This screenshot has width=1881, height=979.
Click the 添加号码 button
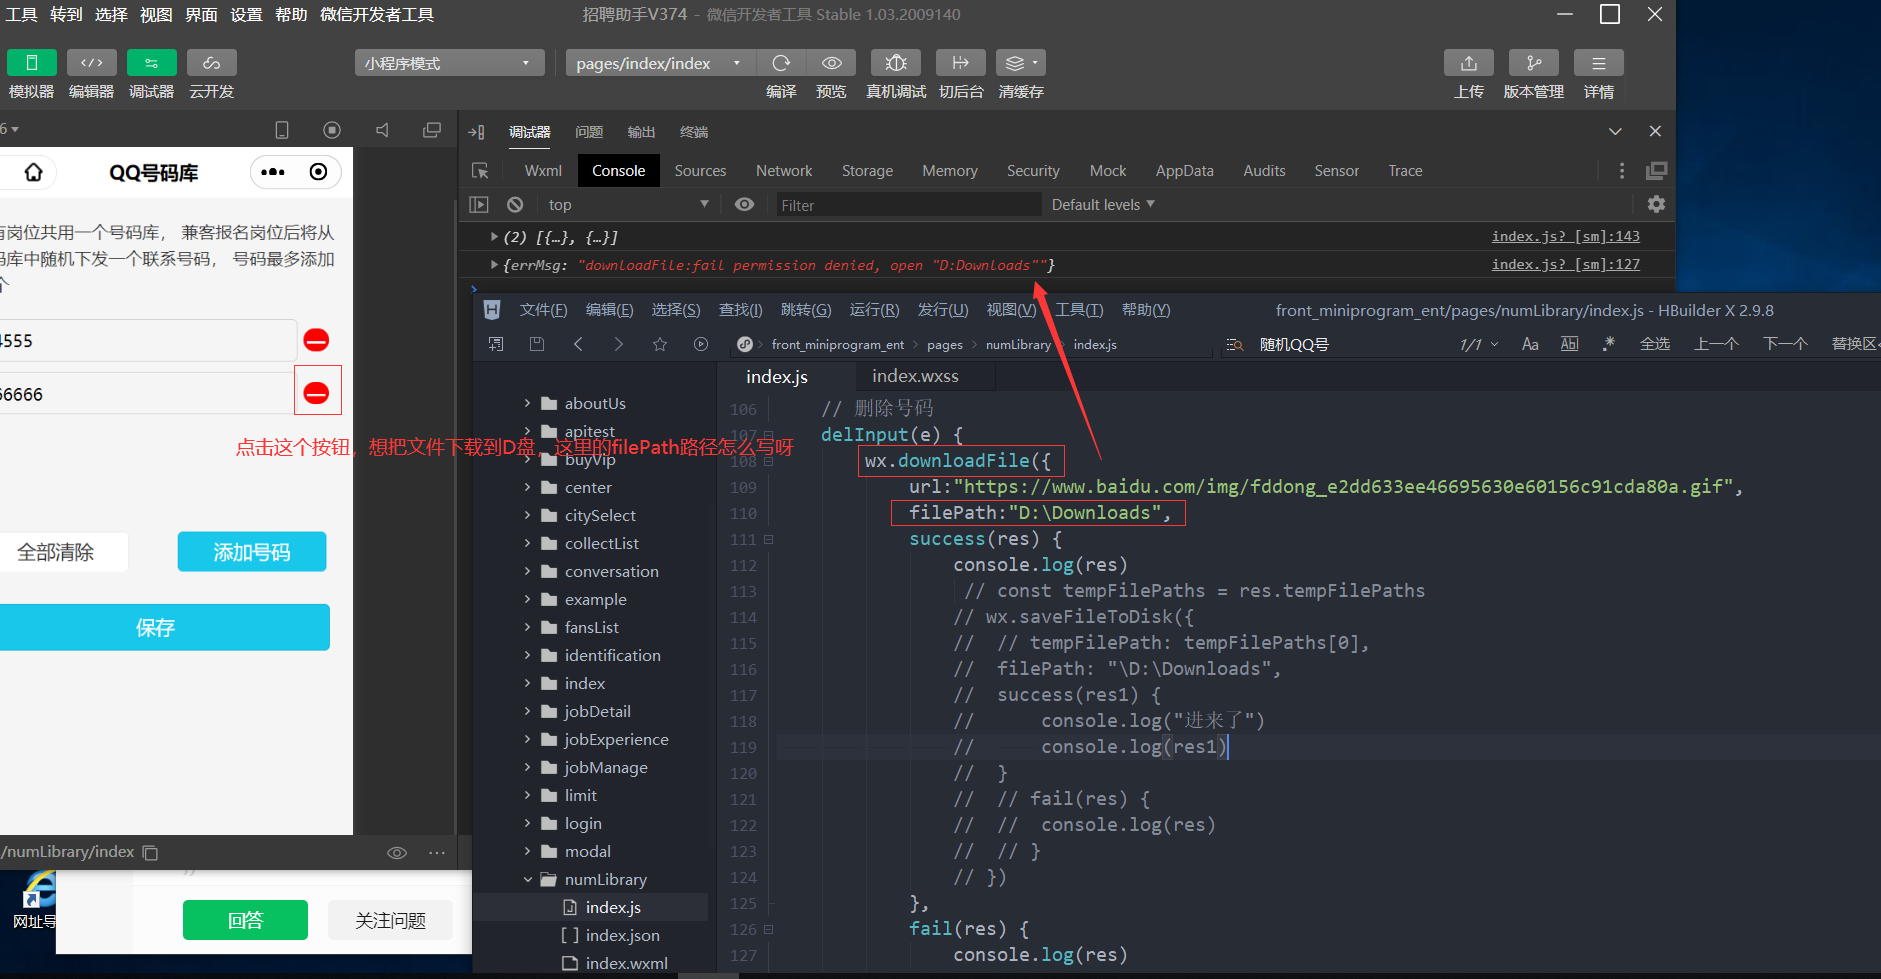click(x=252, y=552)
